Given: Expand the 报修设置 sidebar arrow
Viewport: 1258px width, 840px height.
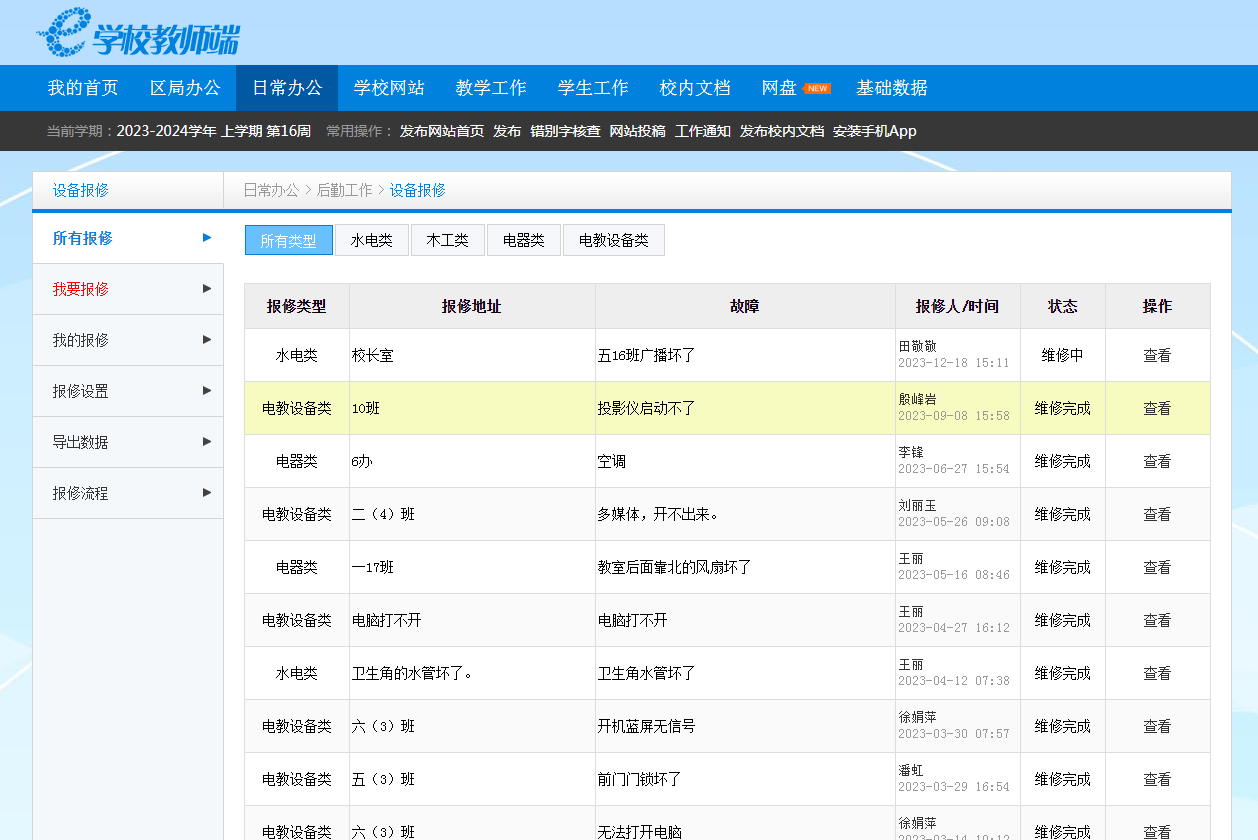Looking at the screenshot, I should pos(207,390).
